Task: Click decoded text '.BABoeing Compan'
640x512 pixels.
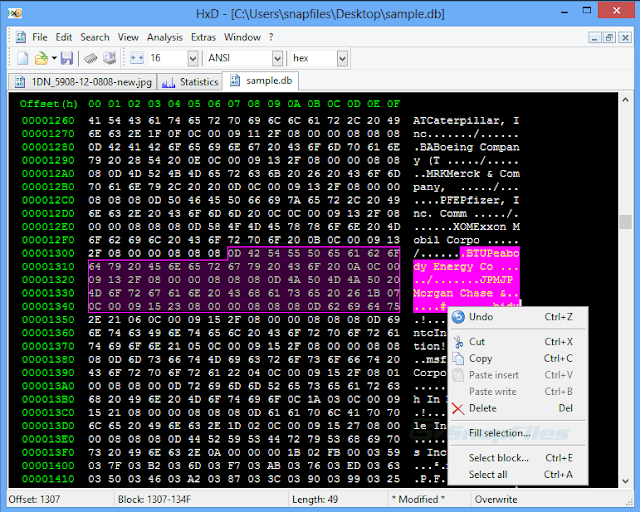Action: [x=466, y=147]
